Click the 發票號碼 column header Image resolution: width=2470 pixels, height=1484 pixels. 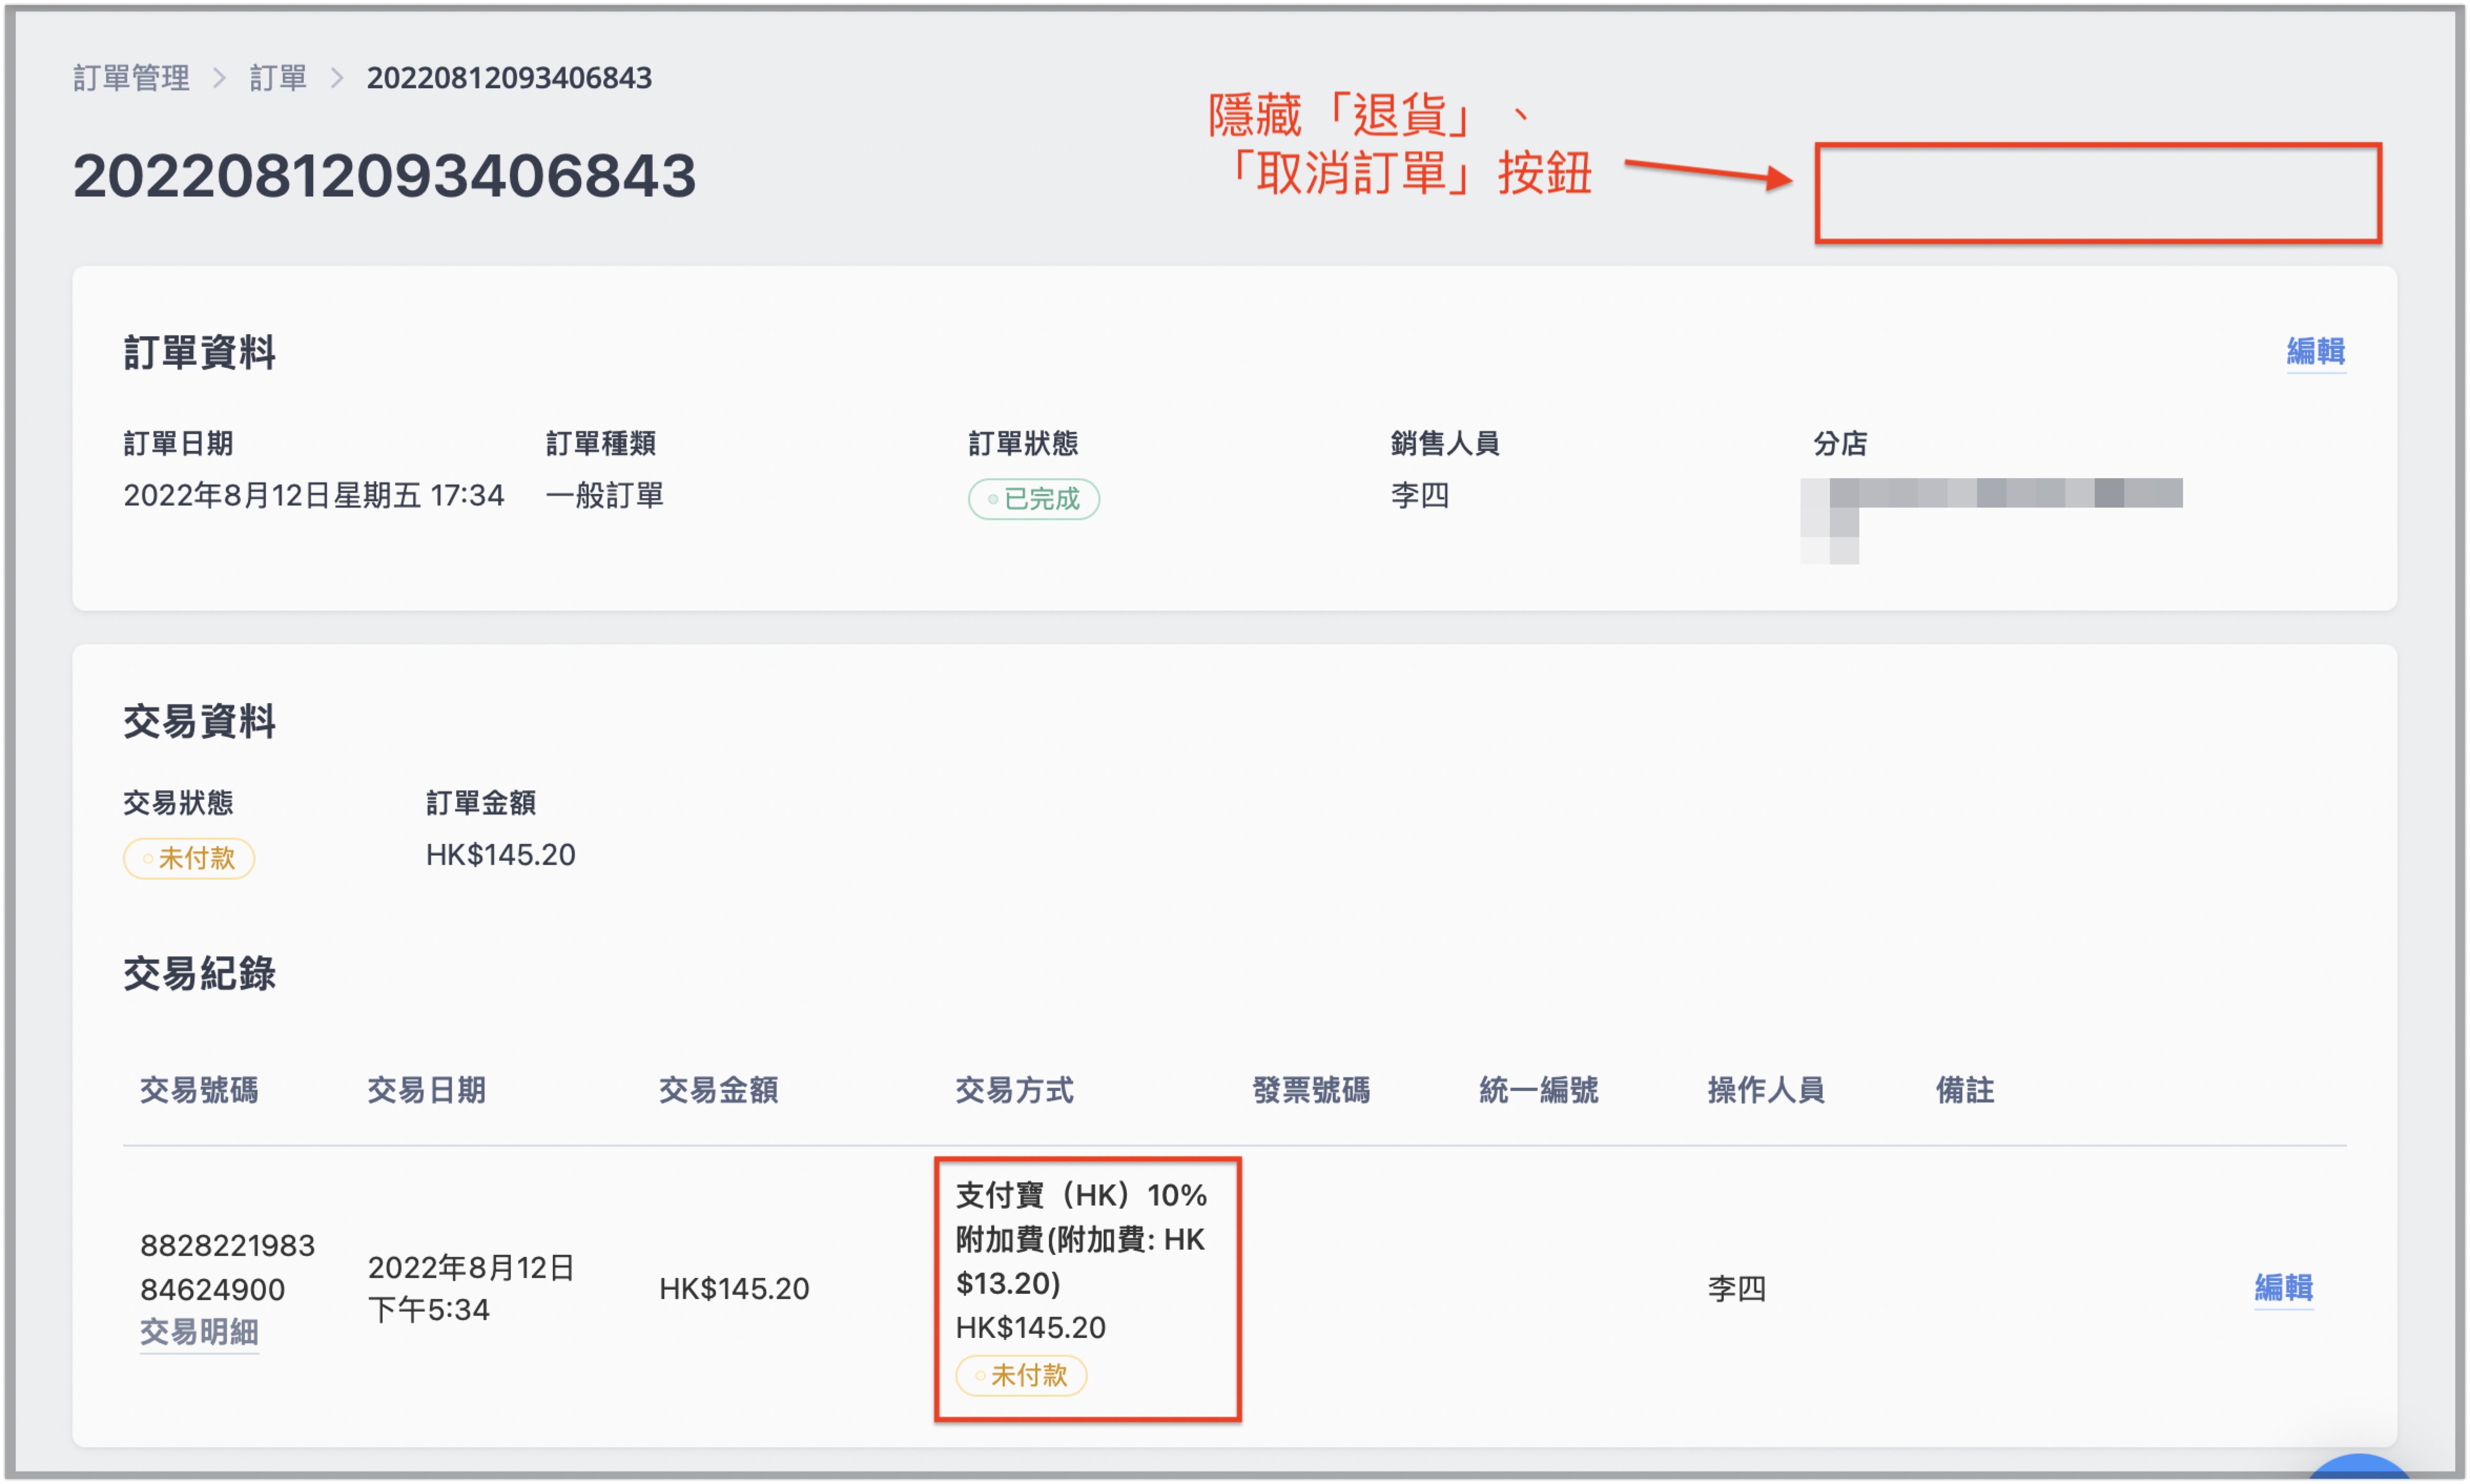tap(1311, 1090)
